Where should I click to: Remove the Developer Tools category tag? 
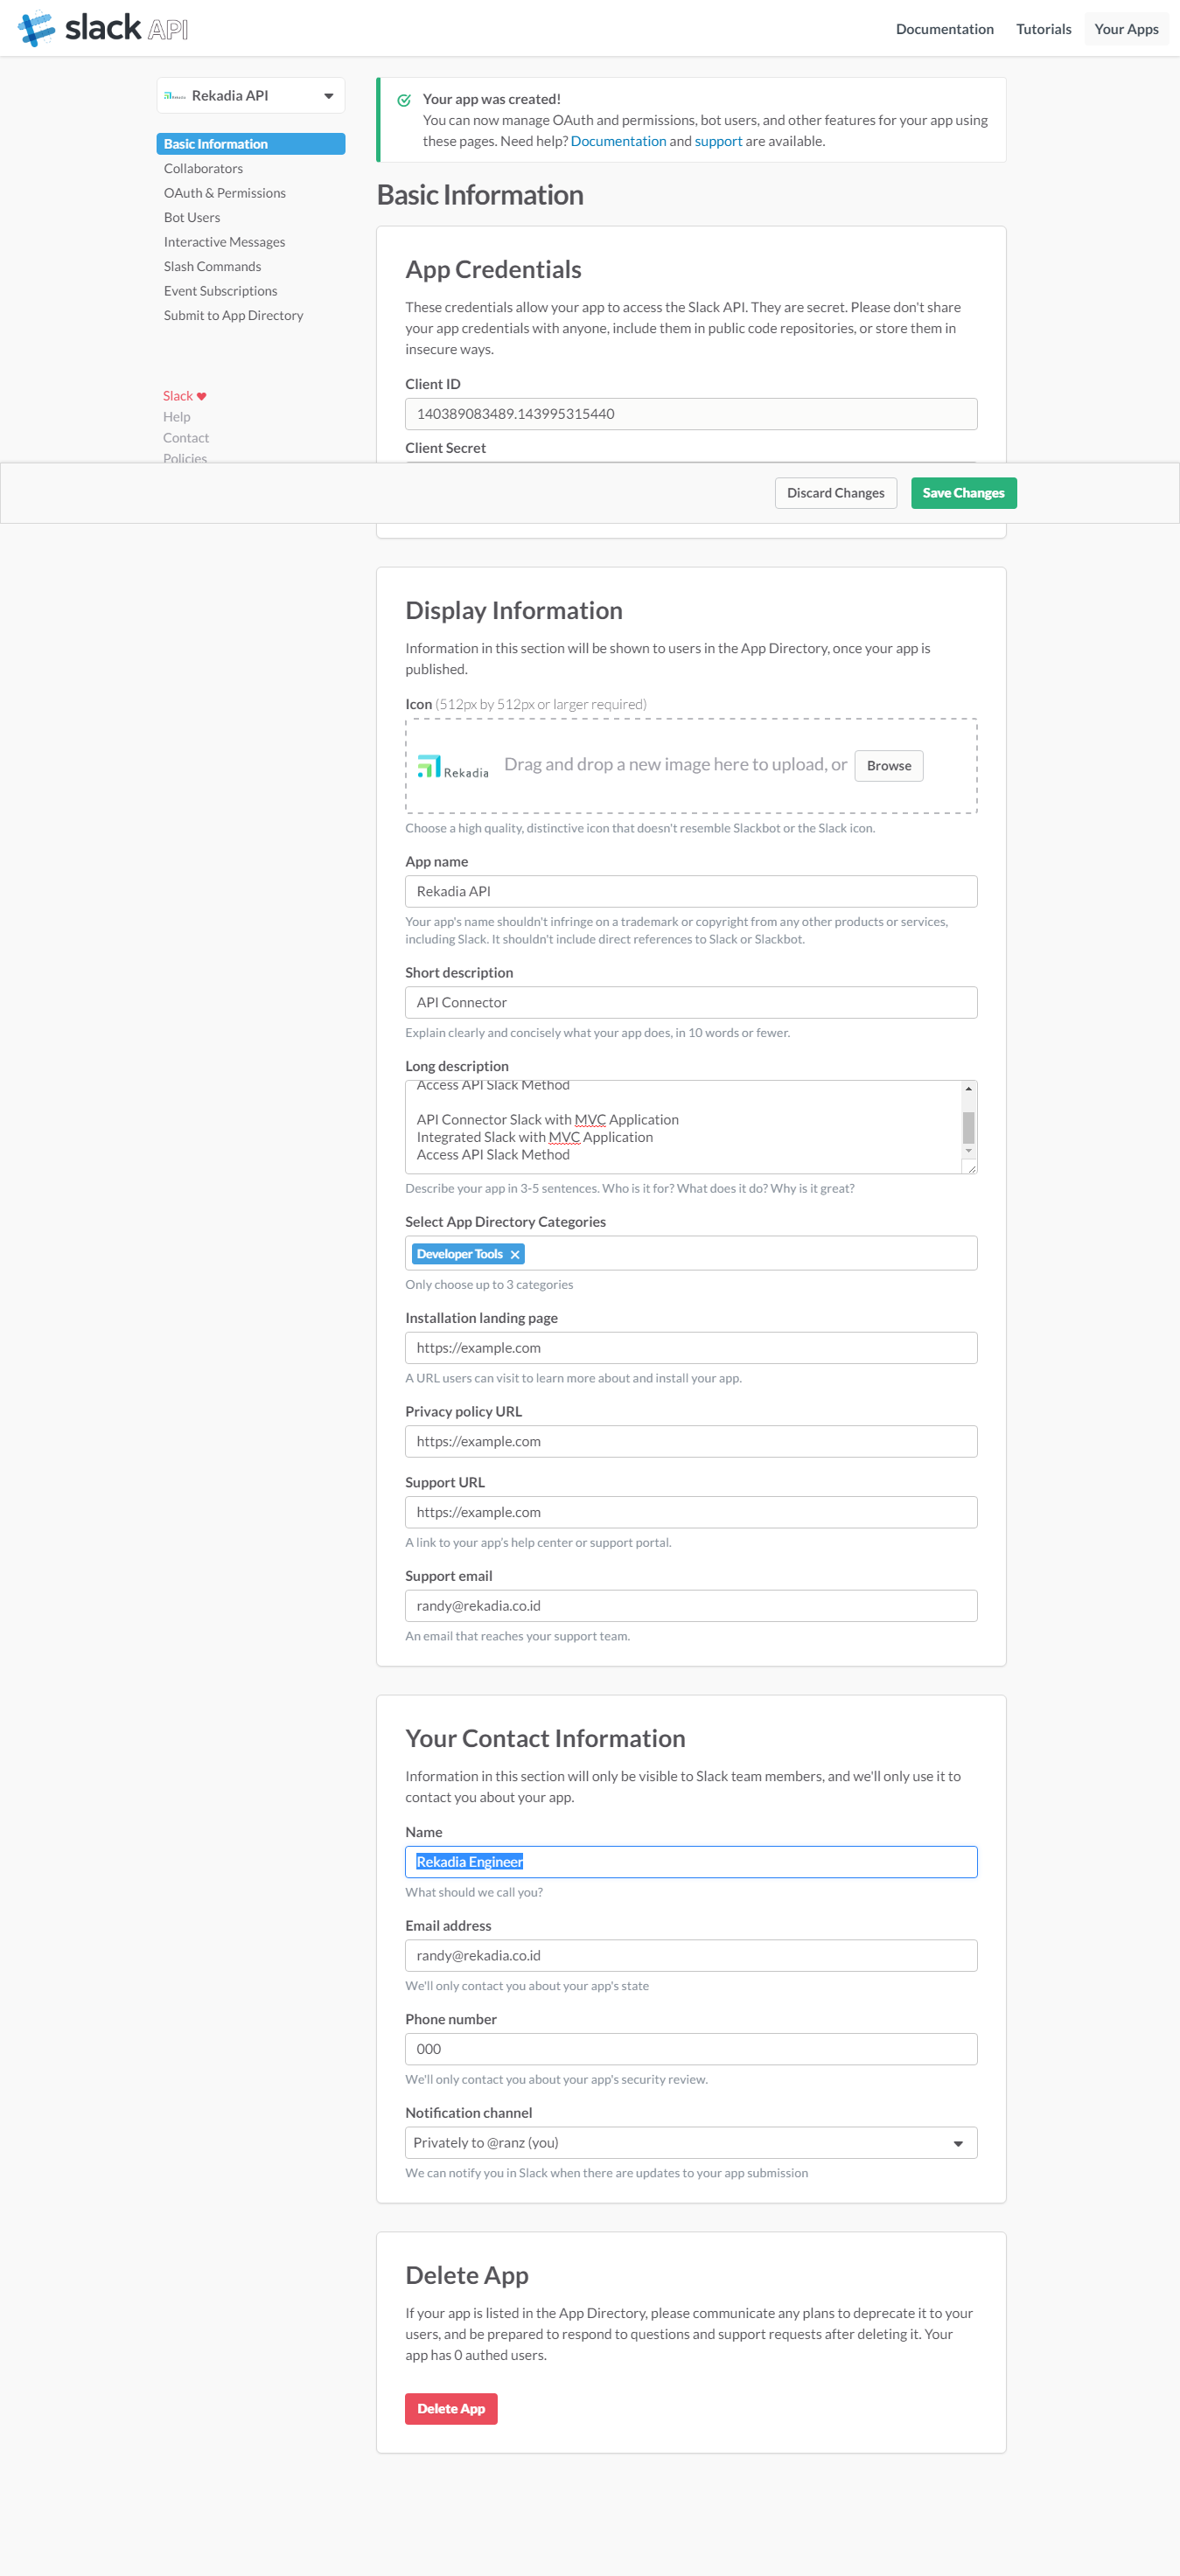click(x=515, y=1254)
